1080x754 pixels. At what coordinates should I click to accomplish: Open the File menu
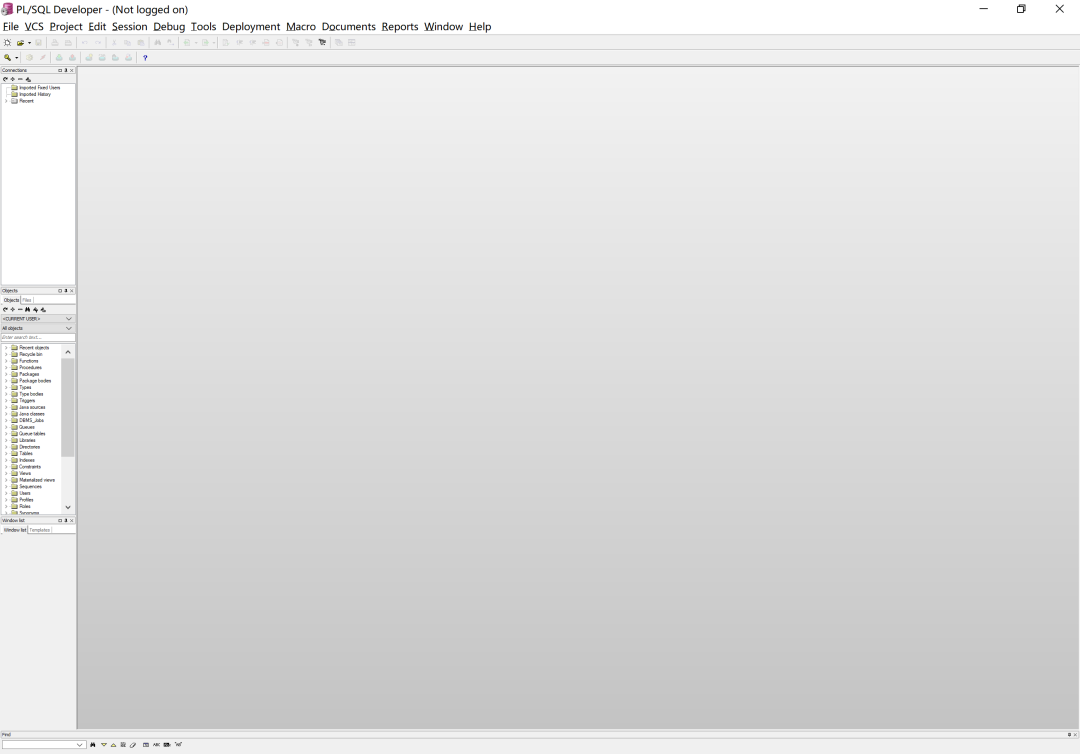[11, 26]
